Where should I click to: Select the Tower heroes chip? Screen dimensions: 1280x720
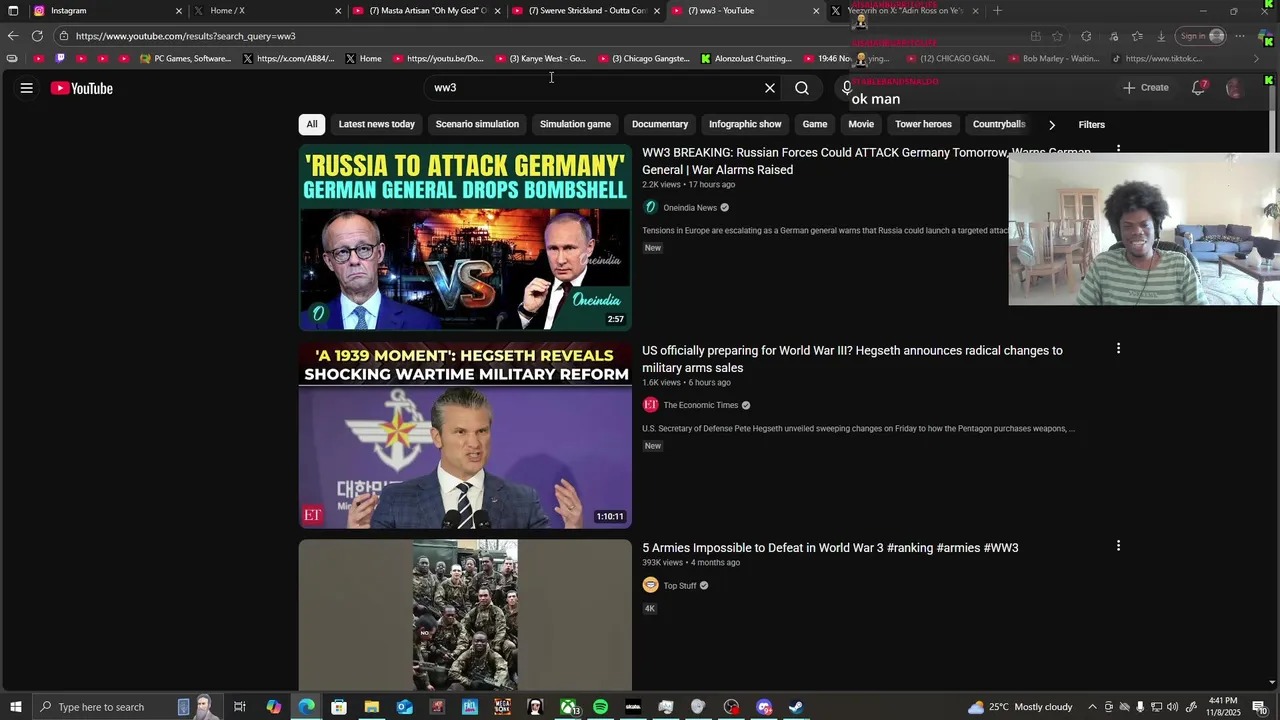(923, 124)
